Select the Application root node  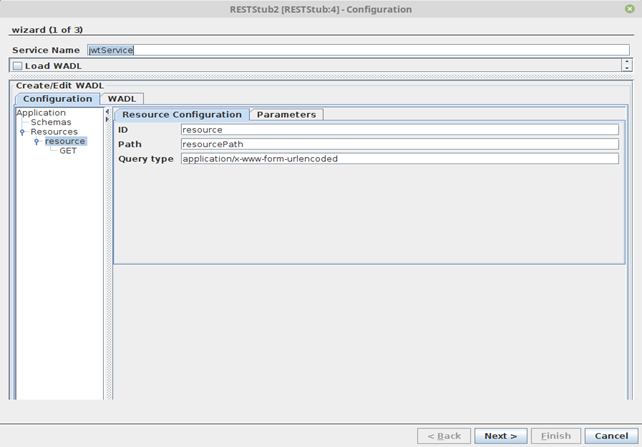41,113
